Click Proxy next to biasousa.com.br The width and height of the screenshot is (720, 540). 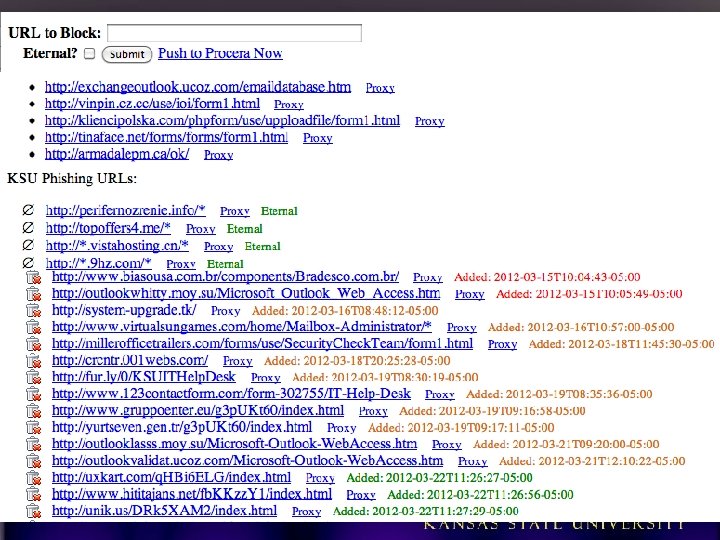(x=428, y=278)
